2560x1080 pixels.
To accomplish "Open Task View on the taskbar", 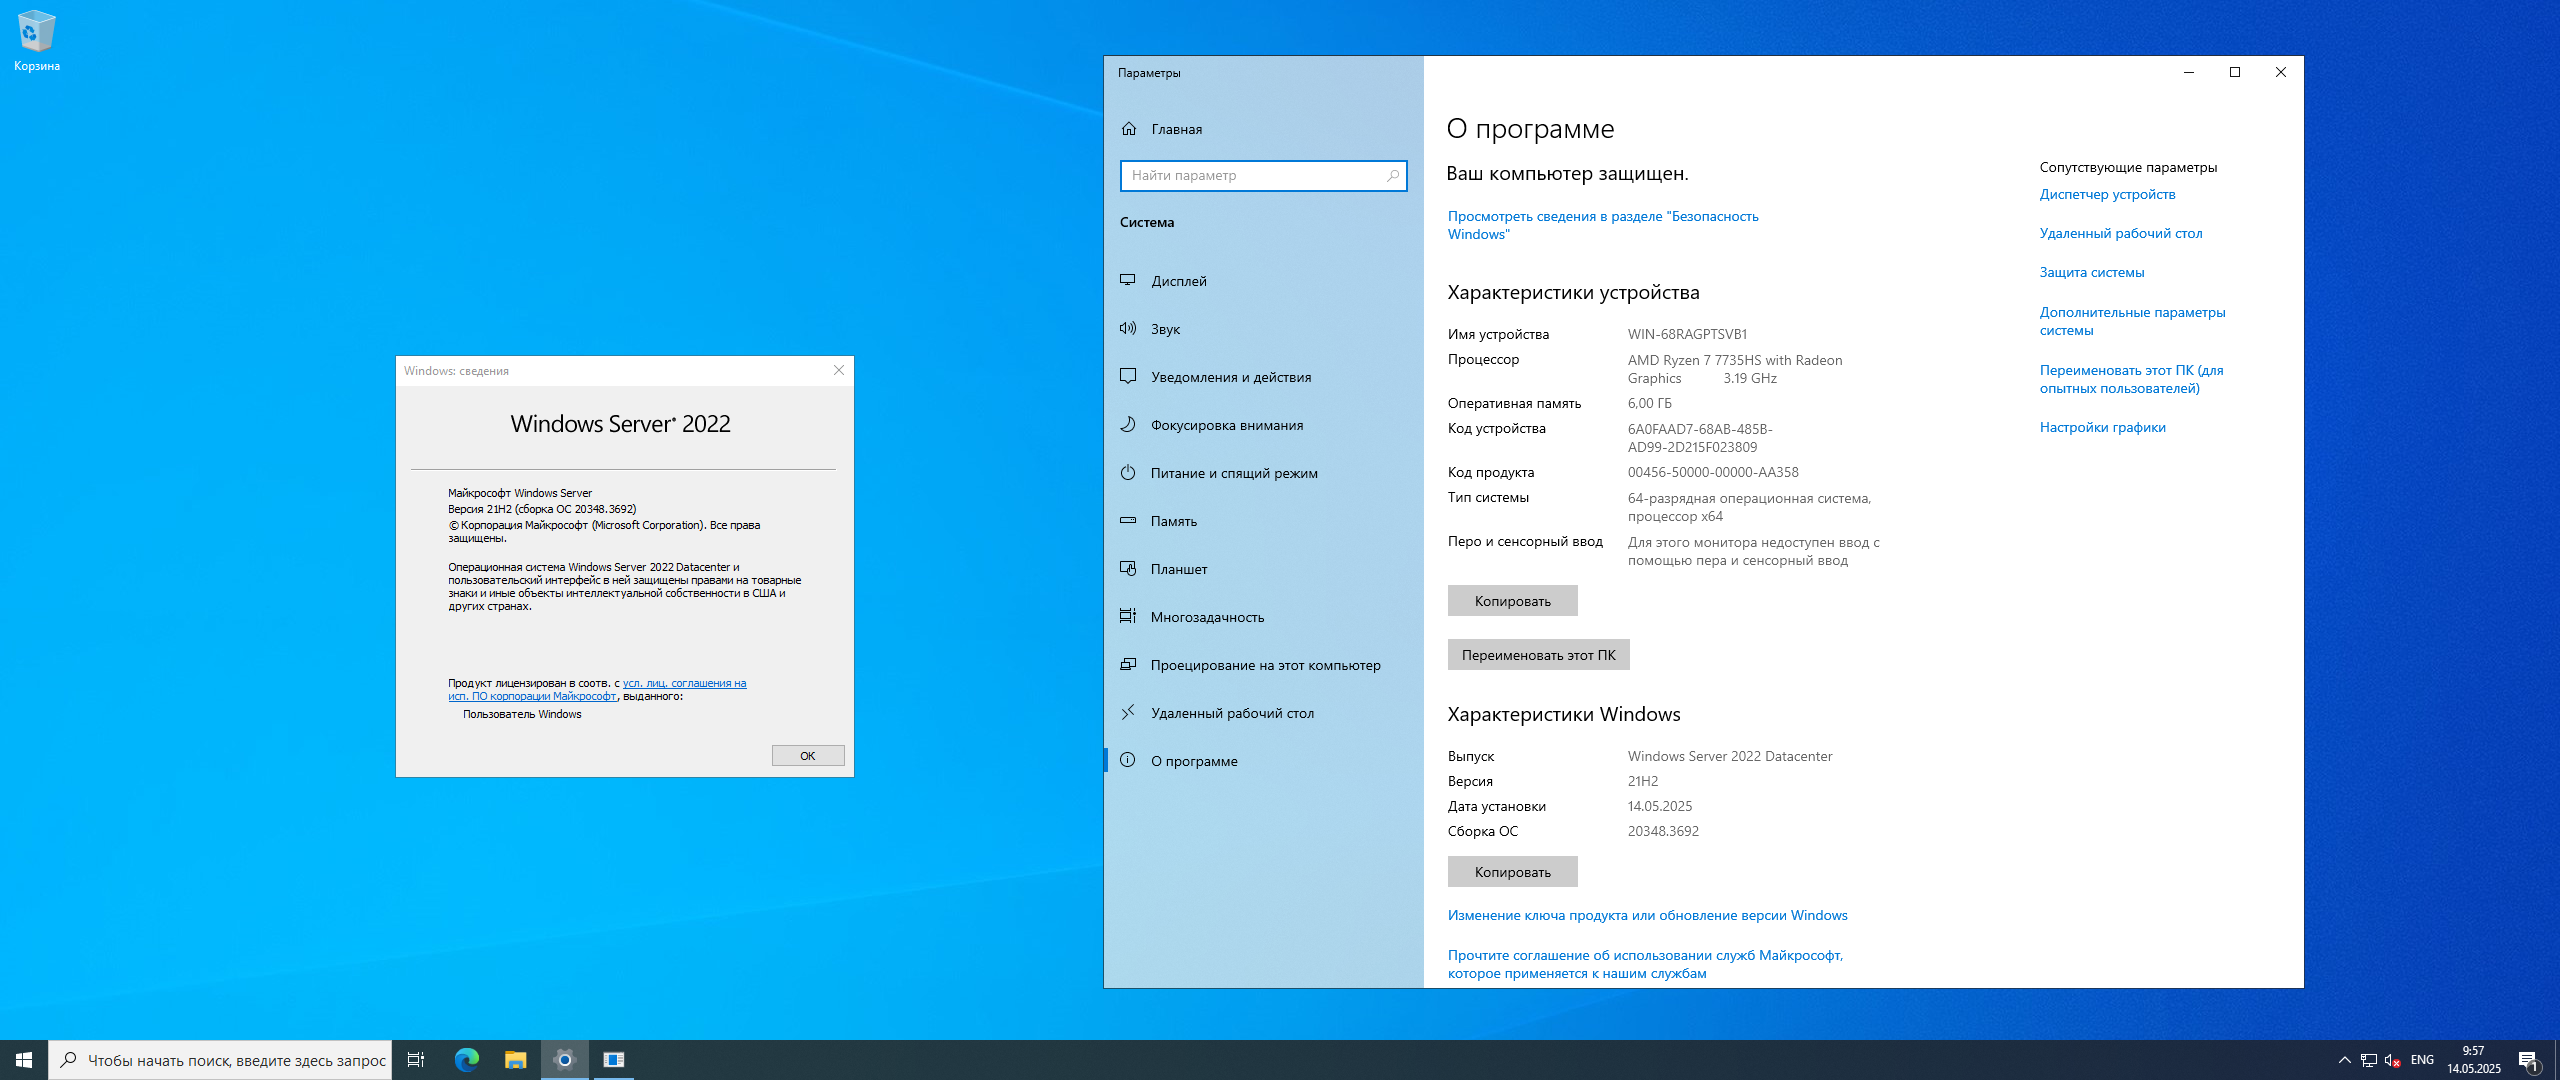I will pyautogui.click(x=416, y=1060).
